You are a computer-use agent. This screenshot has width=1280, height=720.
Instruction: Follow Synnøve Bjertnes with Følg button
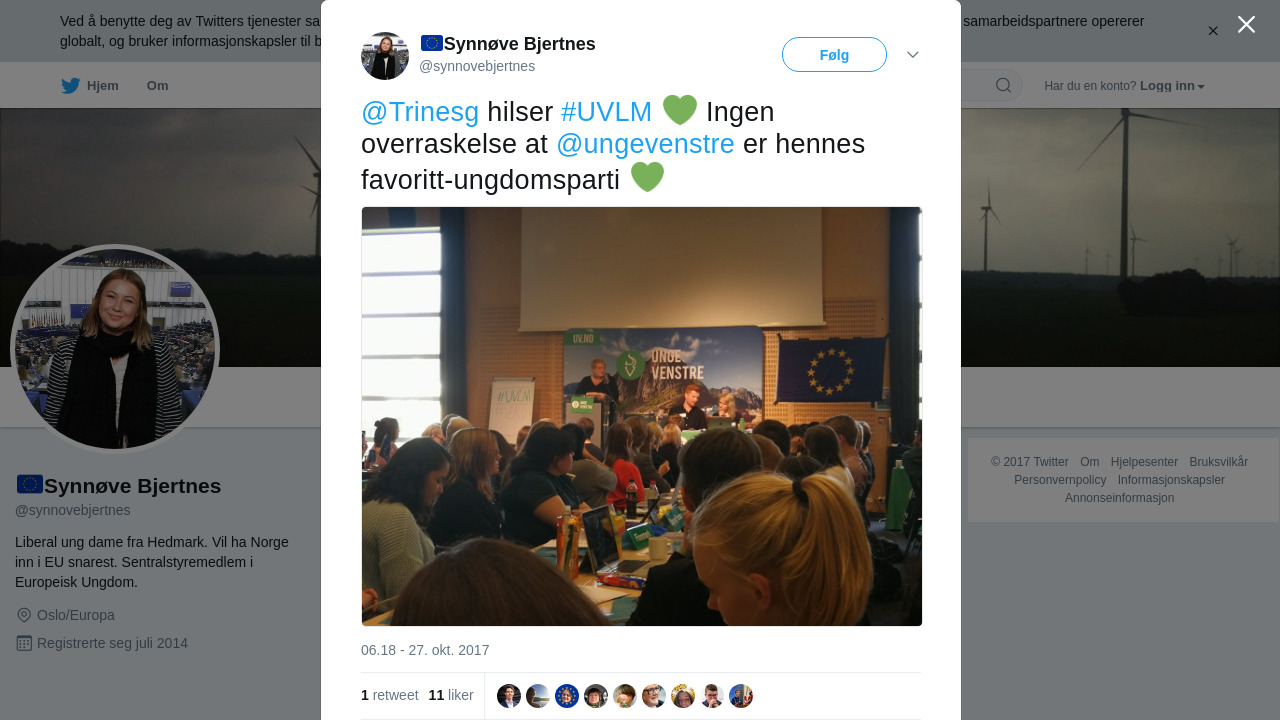tap(834, 55)
